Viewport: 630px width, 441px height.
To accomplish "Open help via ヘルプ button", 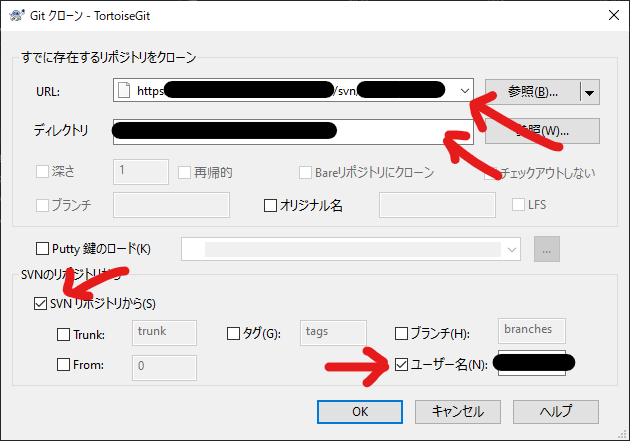I will pyautogui.click(x=556, y=412).
